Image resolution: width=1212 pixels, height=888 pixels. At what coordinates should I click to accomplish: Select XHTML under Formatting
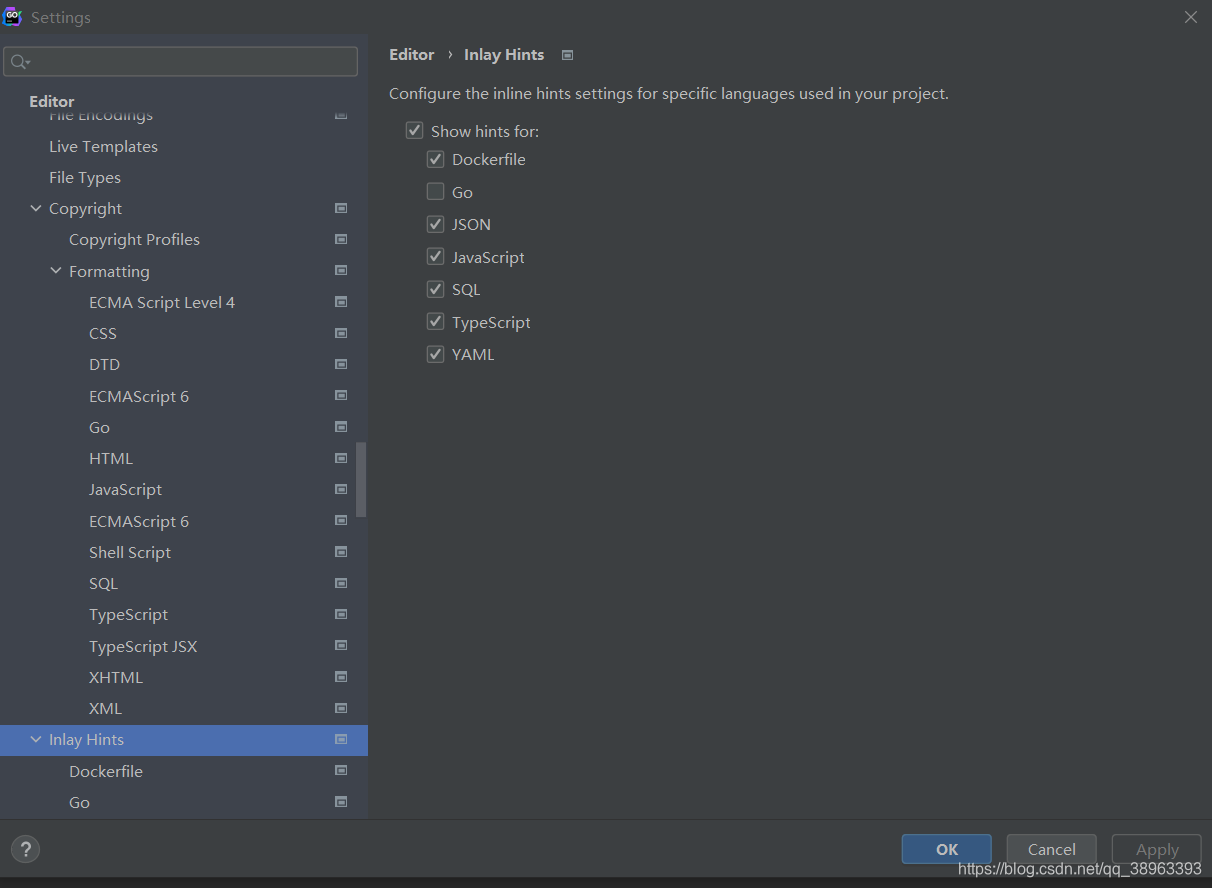(116, 677)
